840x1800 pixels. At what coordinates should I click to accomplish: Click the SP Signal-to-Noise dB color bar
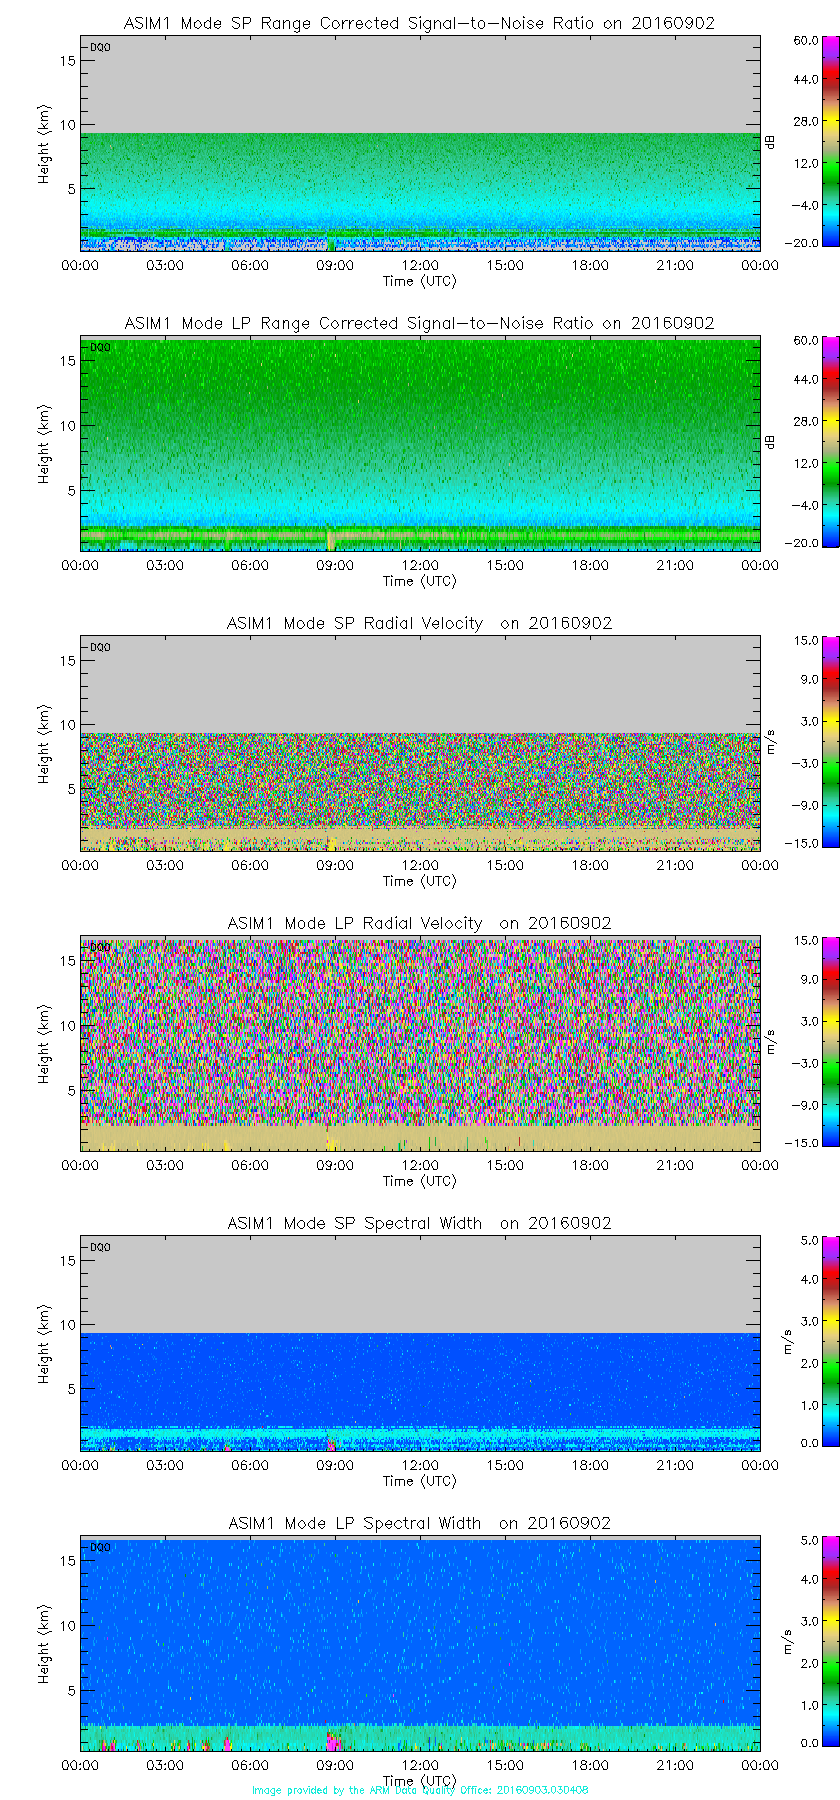(x=805, y=141)
